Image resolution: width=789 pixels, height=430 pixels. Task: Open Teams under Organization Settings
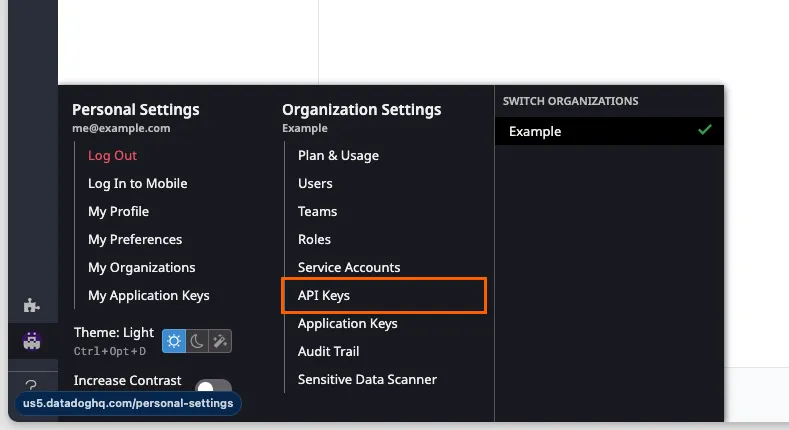coord(318,212)
